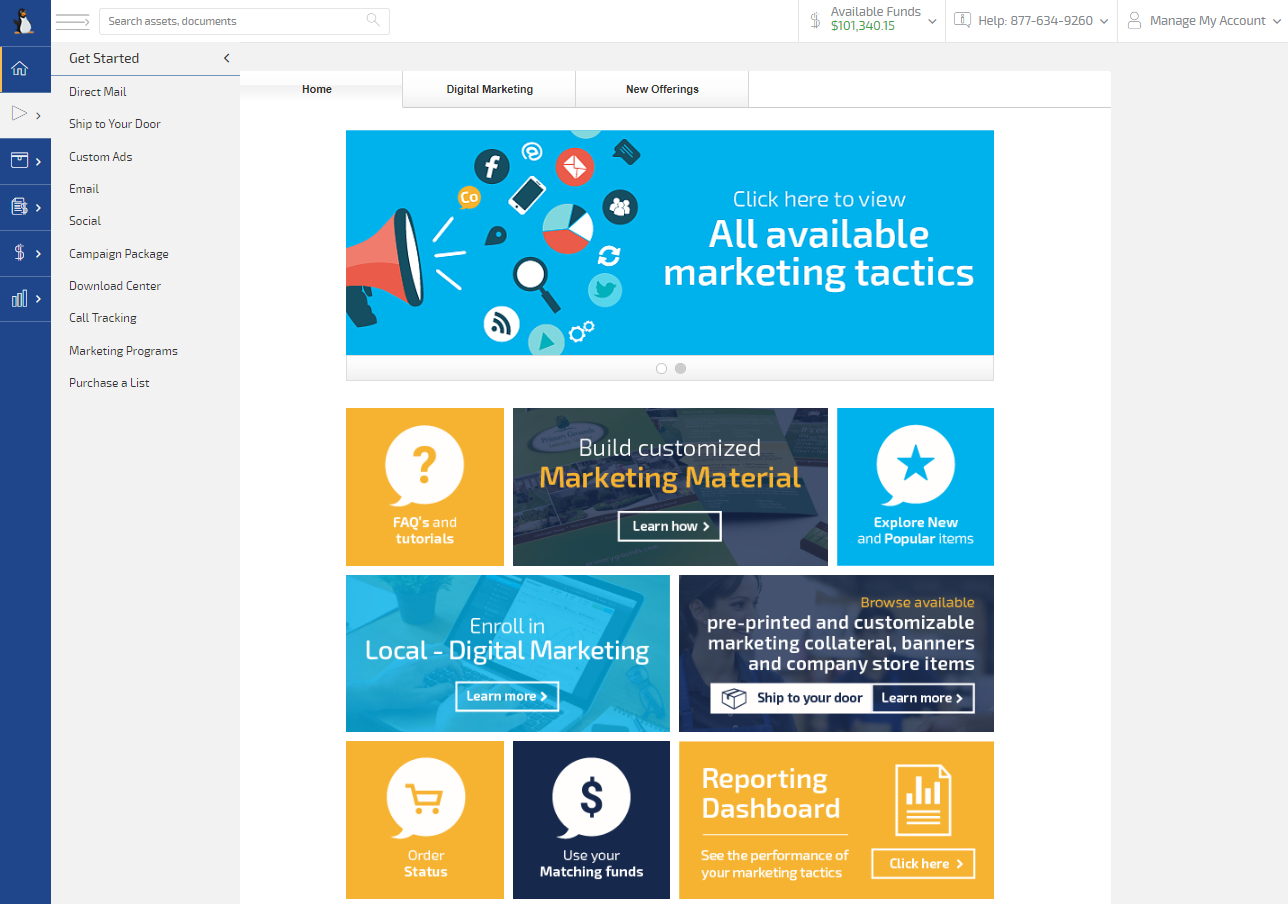Click Learn how on Marketing Material
Viewport: 1288px width, 904px height.
pos(669,526)
